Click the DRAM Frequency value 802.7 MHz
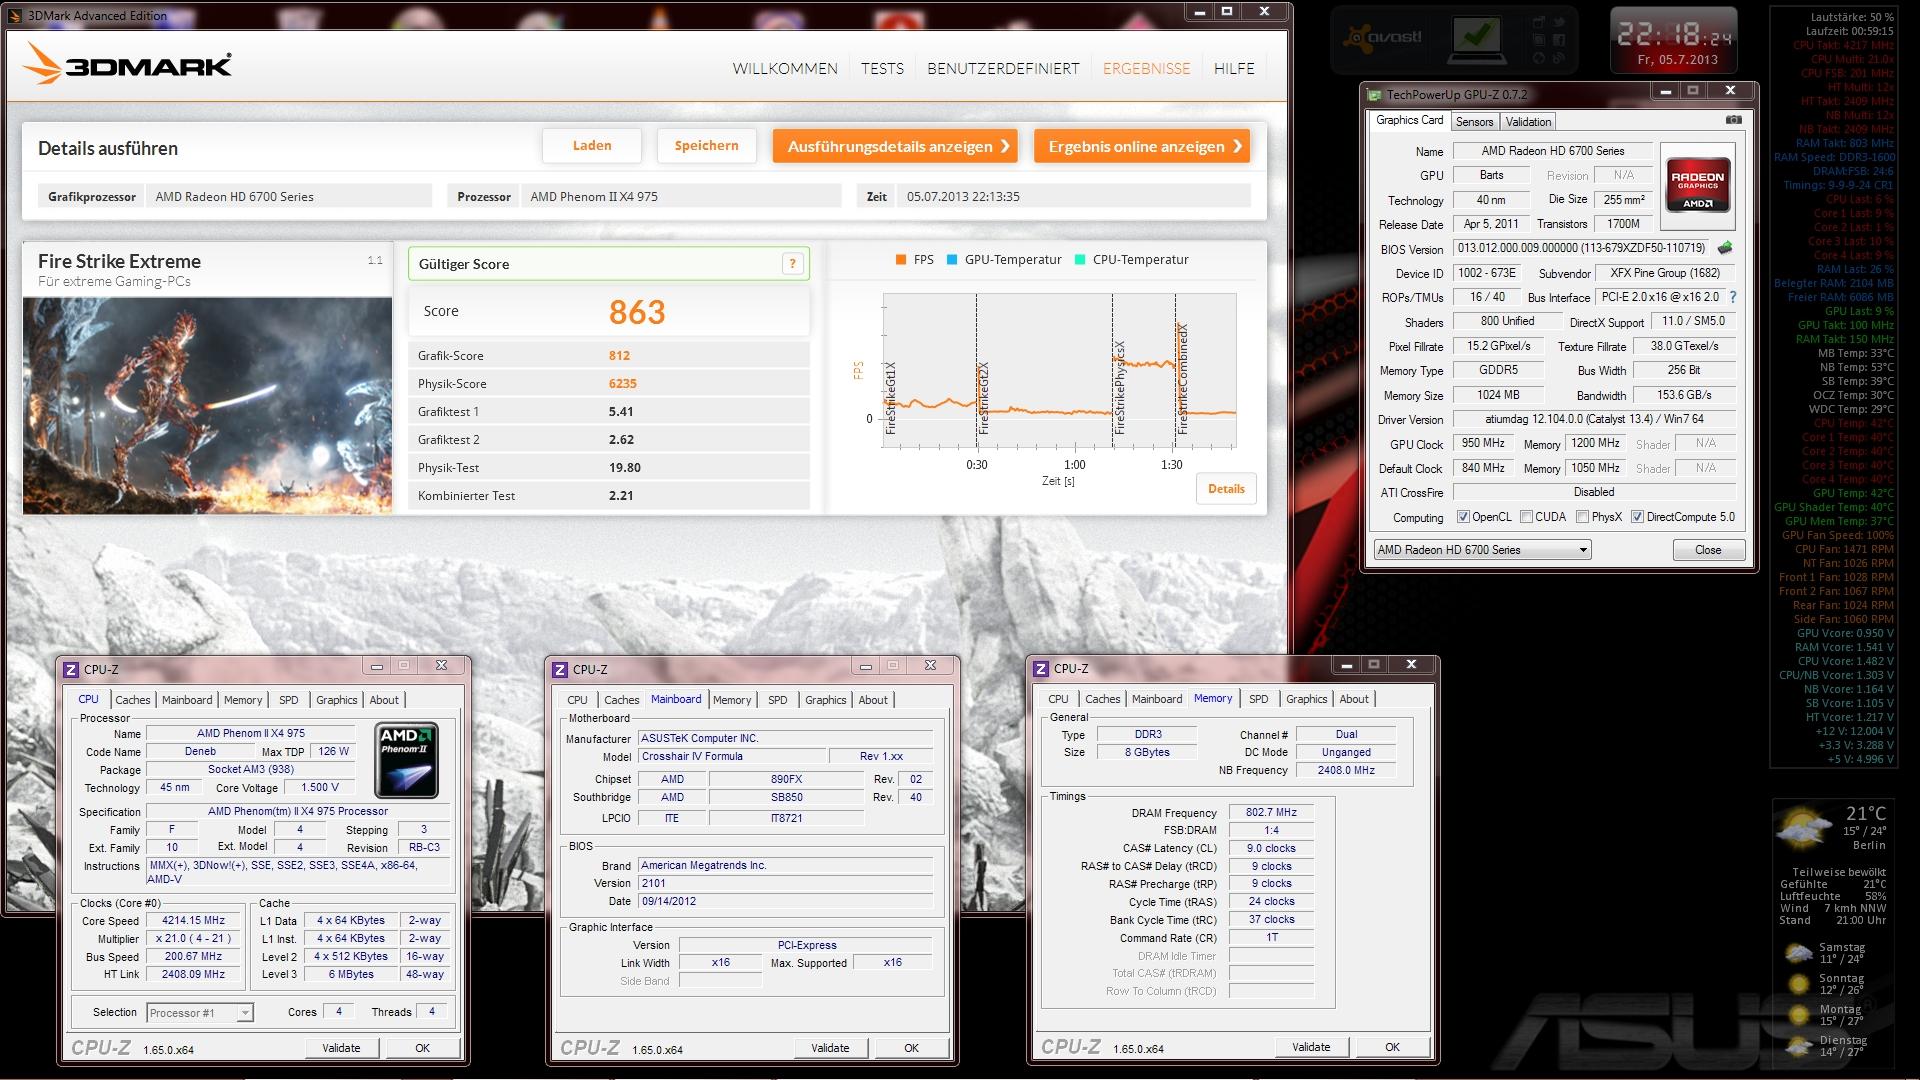This screenshot has height=1080, width=1920. coord(1271,813)
